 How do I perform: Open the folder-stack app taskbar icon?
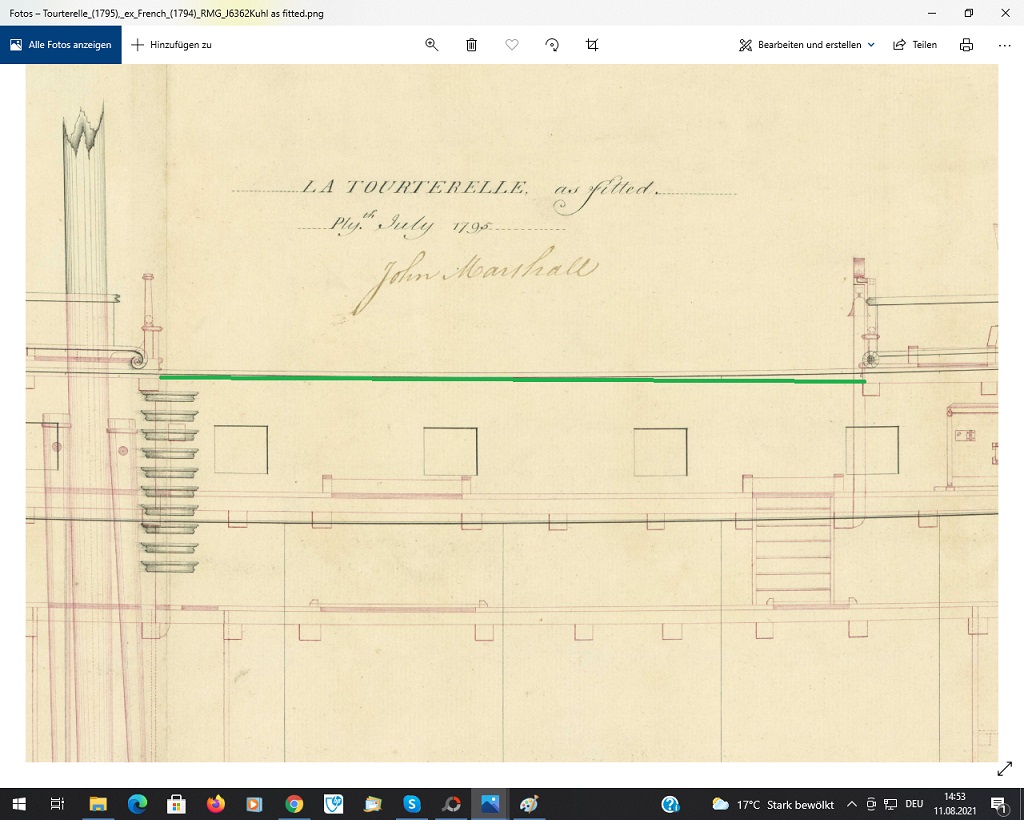(x=372, y=804)
